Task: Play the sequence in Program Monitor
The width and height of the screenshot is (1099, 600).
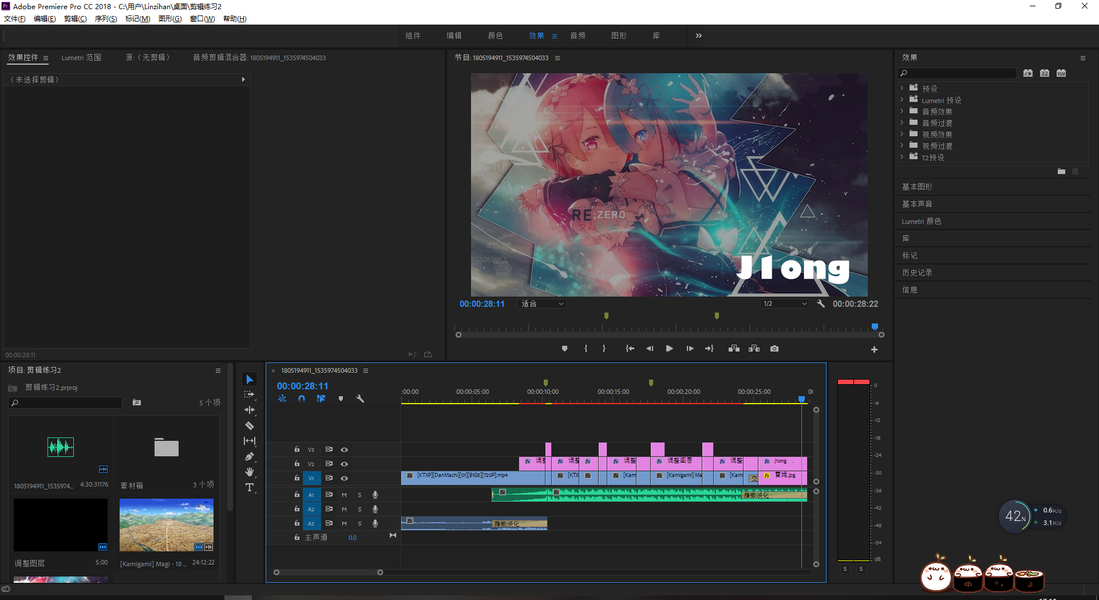Action: 669,348
